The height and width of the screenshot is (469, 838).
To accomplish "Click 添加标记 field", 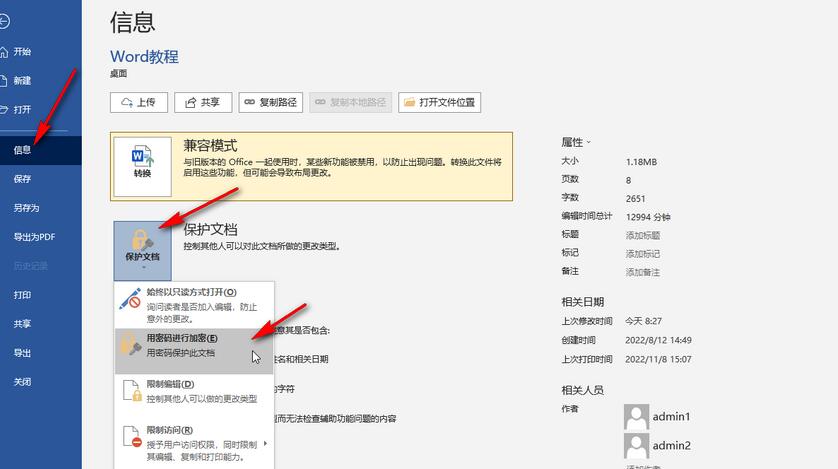I will (x=643, y=254).
